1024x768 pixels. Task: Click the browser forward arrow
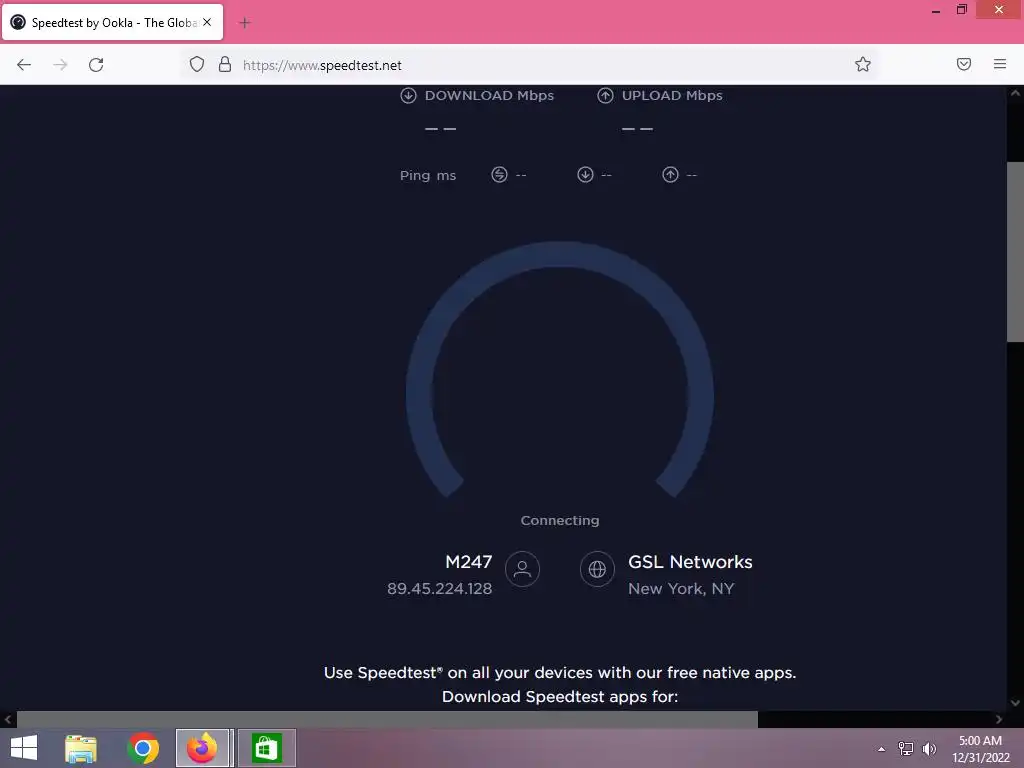tap(60, 65)
